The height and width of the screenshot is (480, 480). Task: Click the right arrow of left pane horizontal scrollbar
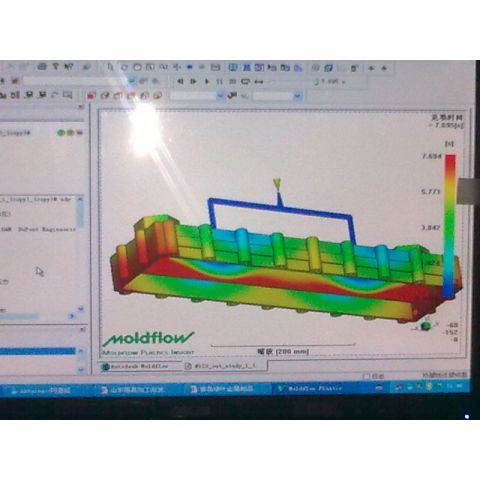72,316
